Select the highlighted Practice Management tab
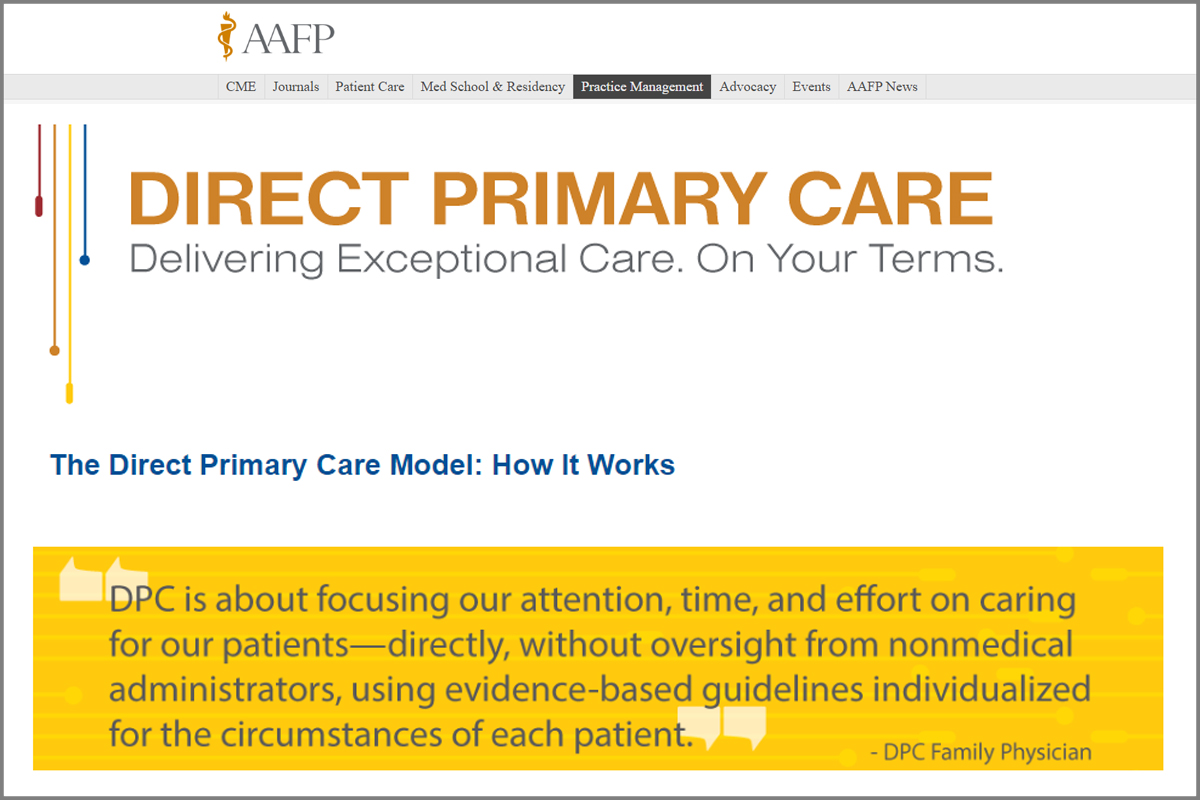The image size is (1200, 800). pos(642,87)
